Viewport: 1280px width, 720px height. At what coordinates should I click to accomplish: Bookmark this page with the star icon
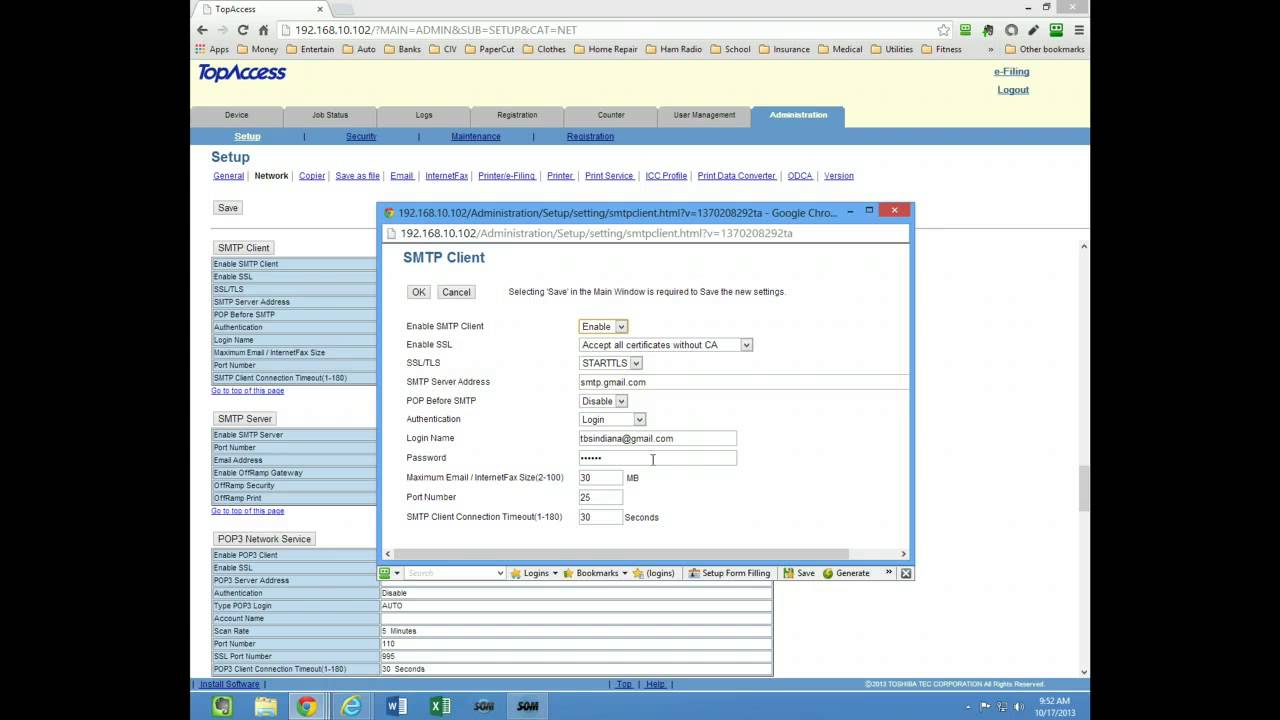pyautogui.click(x=944, y=30)
